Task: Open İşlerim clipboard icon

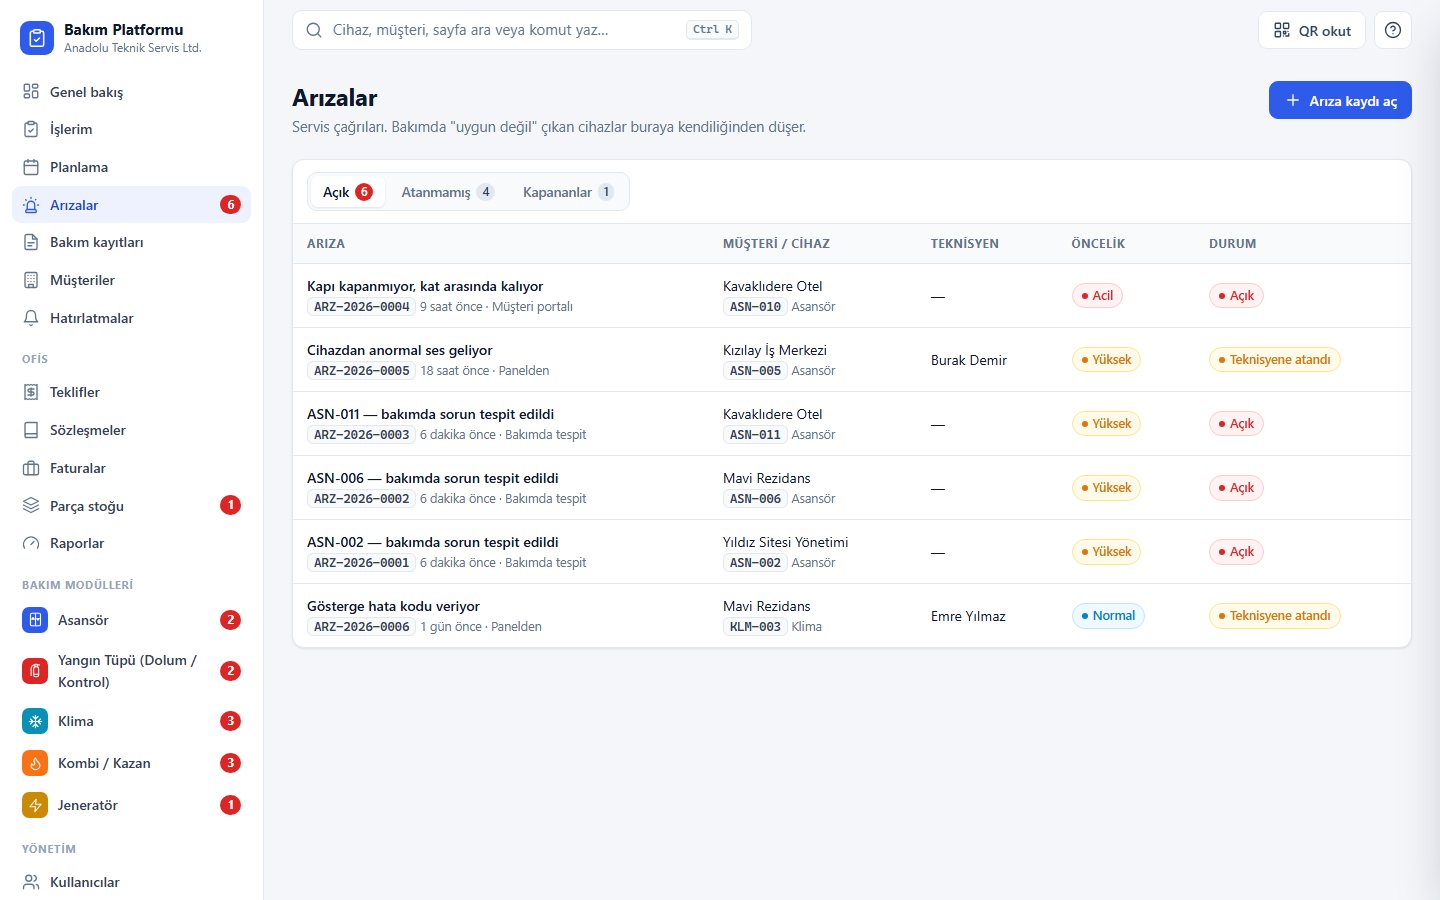Action: pyautogui.click(x=31, y=129)
